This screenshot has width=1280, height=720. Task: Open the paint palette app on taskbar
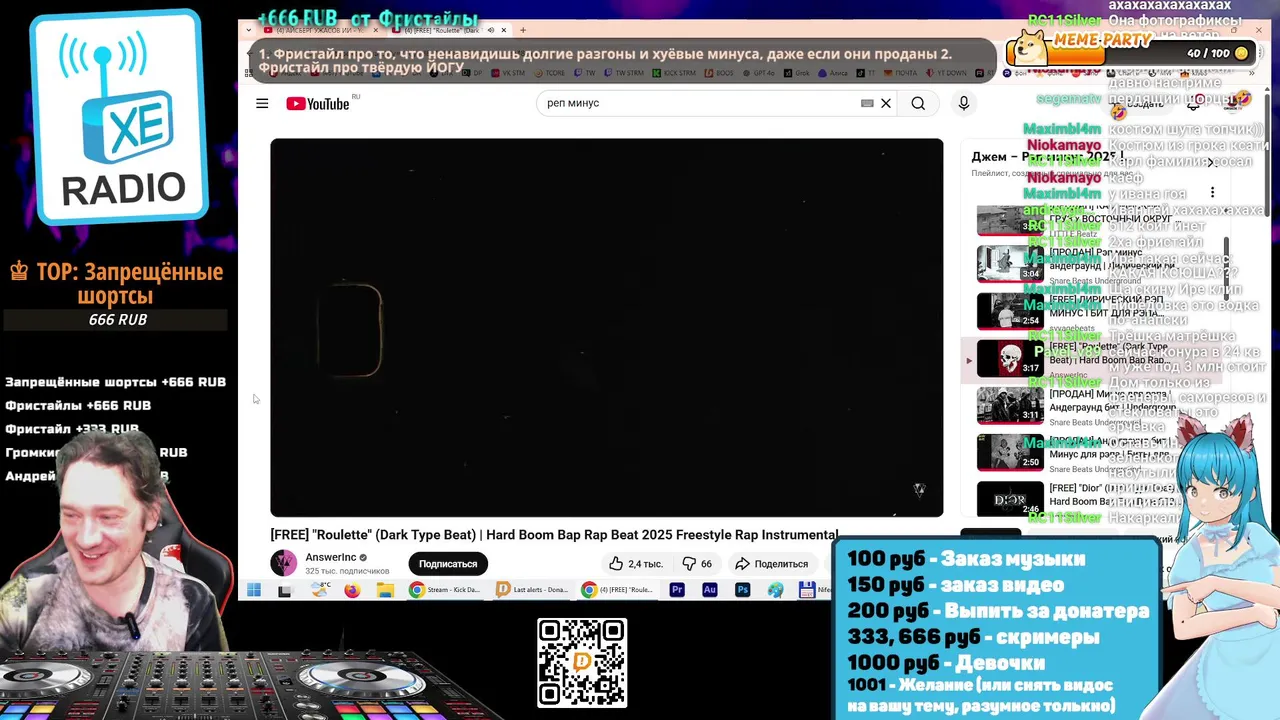click(x=775, y=590)
